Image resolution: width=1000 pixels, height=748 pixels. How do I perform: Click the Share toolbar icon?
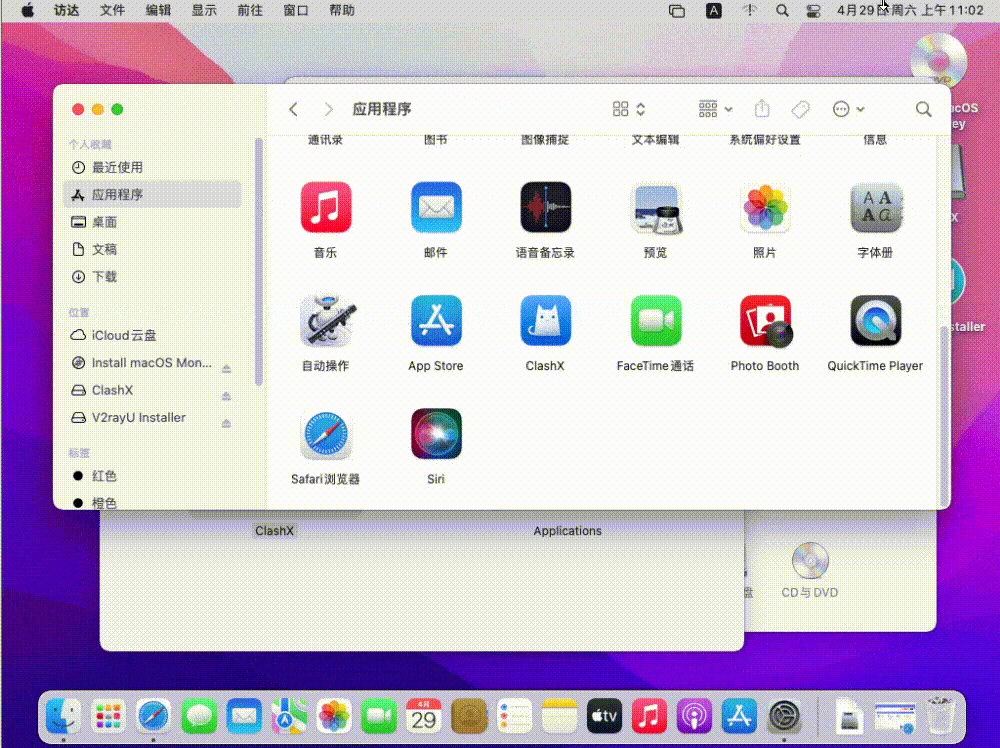click(x=762, y=109)
